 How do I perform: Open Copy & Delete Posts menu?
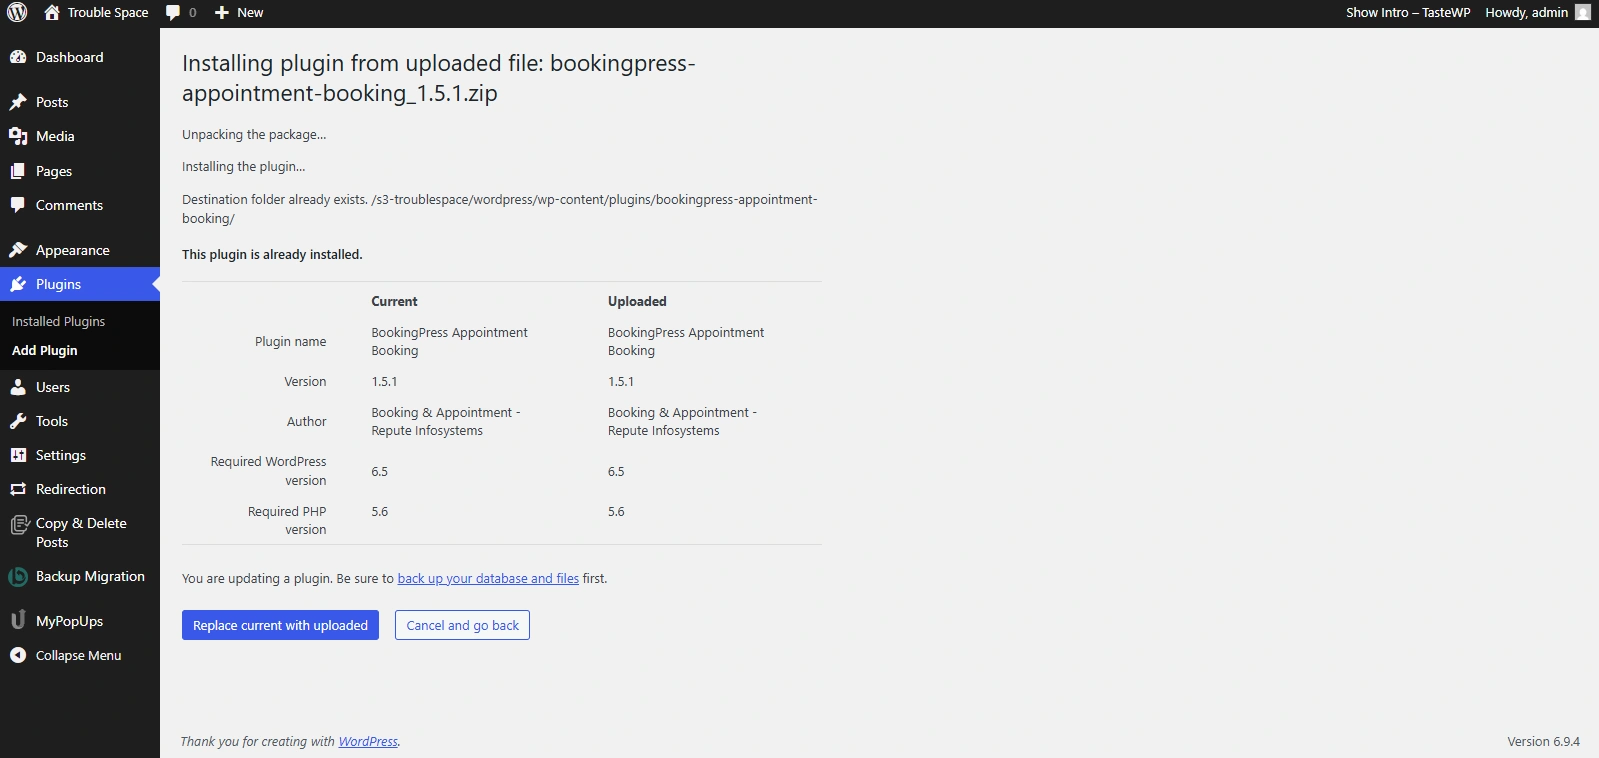[80, 533]
